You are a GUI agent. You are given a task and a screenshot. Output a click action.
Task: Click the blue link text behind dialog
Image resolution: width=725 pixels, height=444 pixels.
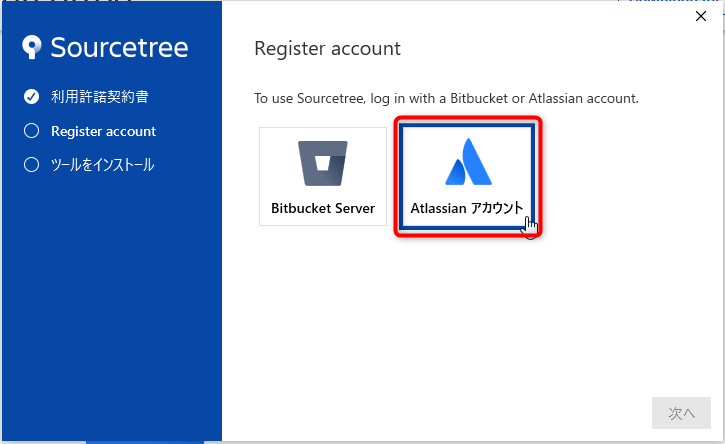[x=668, y=2]
